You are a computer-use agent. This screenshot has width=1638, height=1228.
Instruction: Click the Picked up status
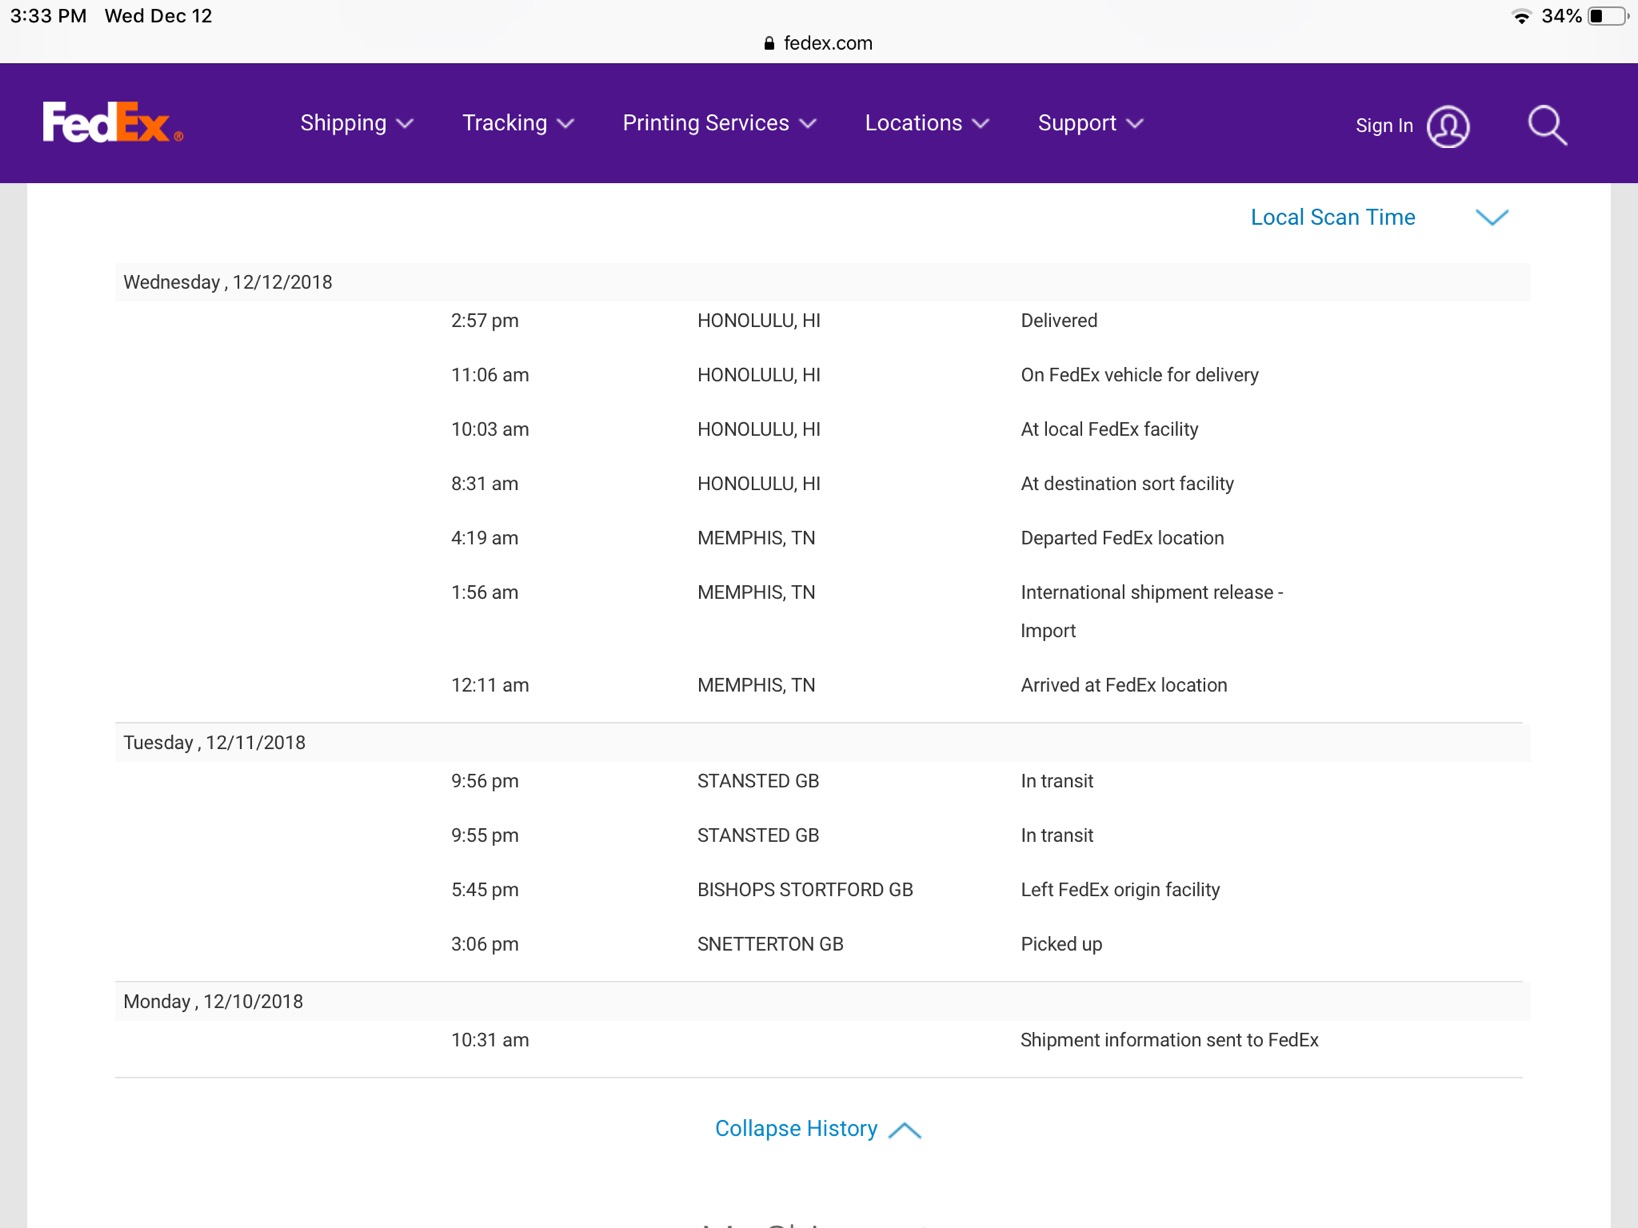[x=1061, y=944]
